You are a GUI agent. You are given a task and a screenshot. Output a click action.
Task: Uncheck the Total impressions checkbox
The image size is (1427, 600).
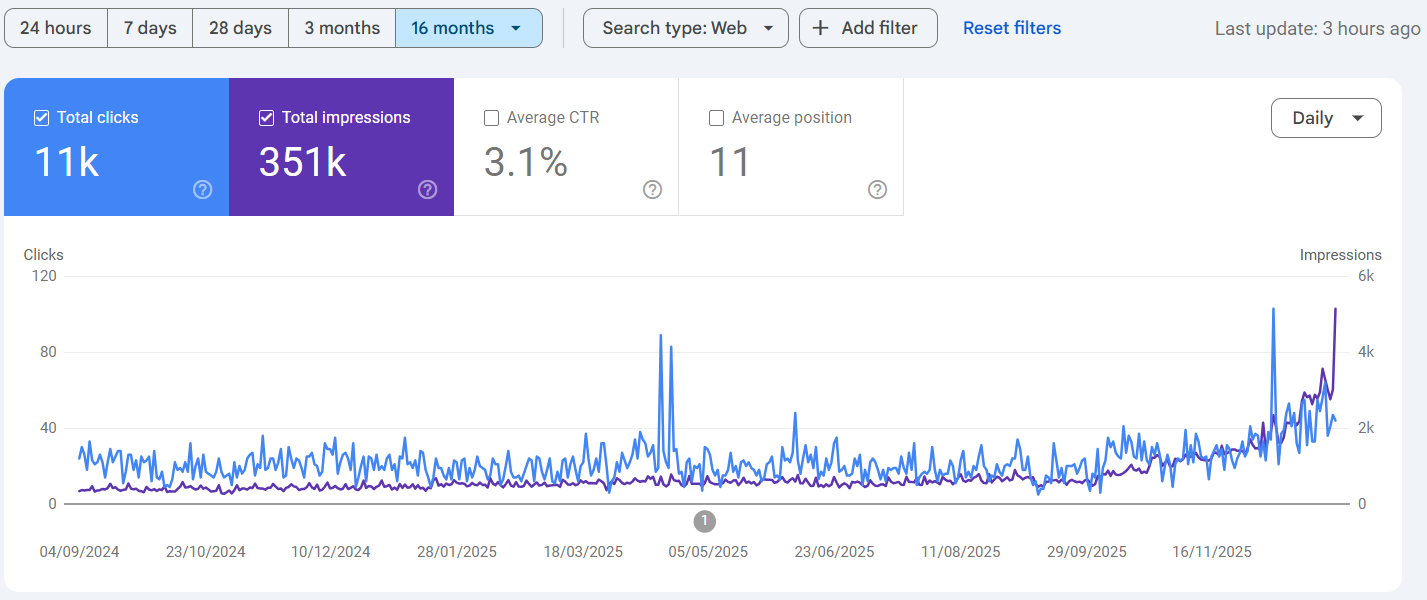267,118
